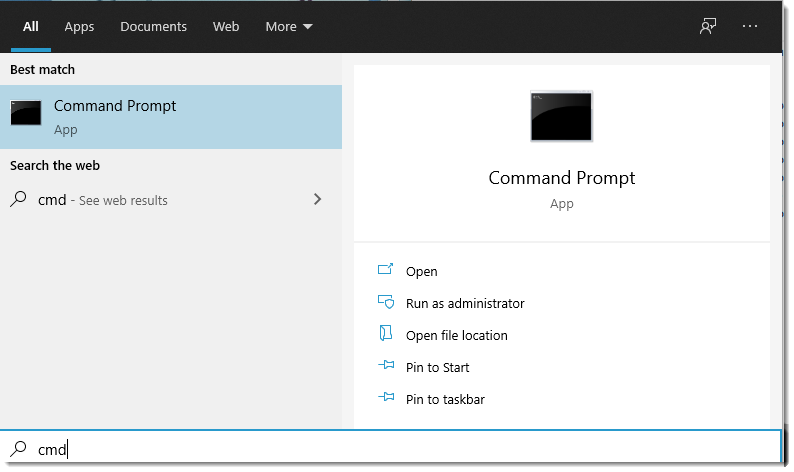Click the Pin to Start pin icon
794x472 pixels.
[x=386, y=367]
